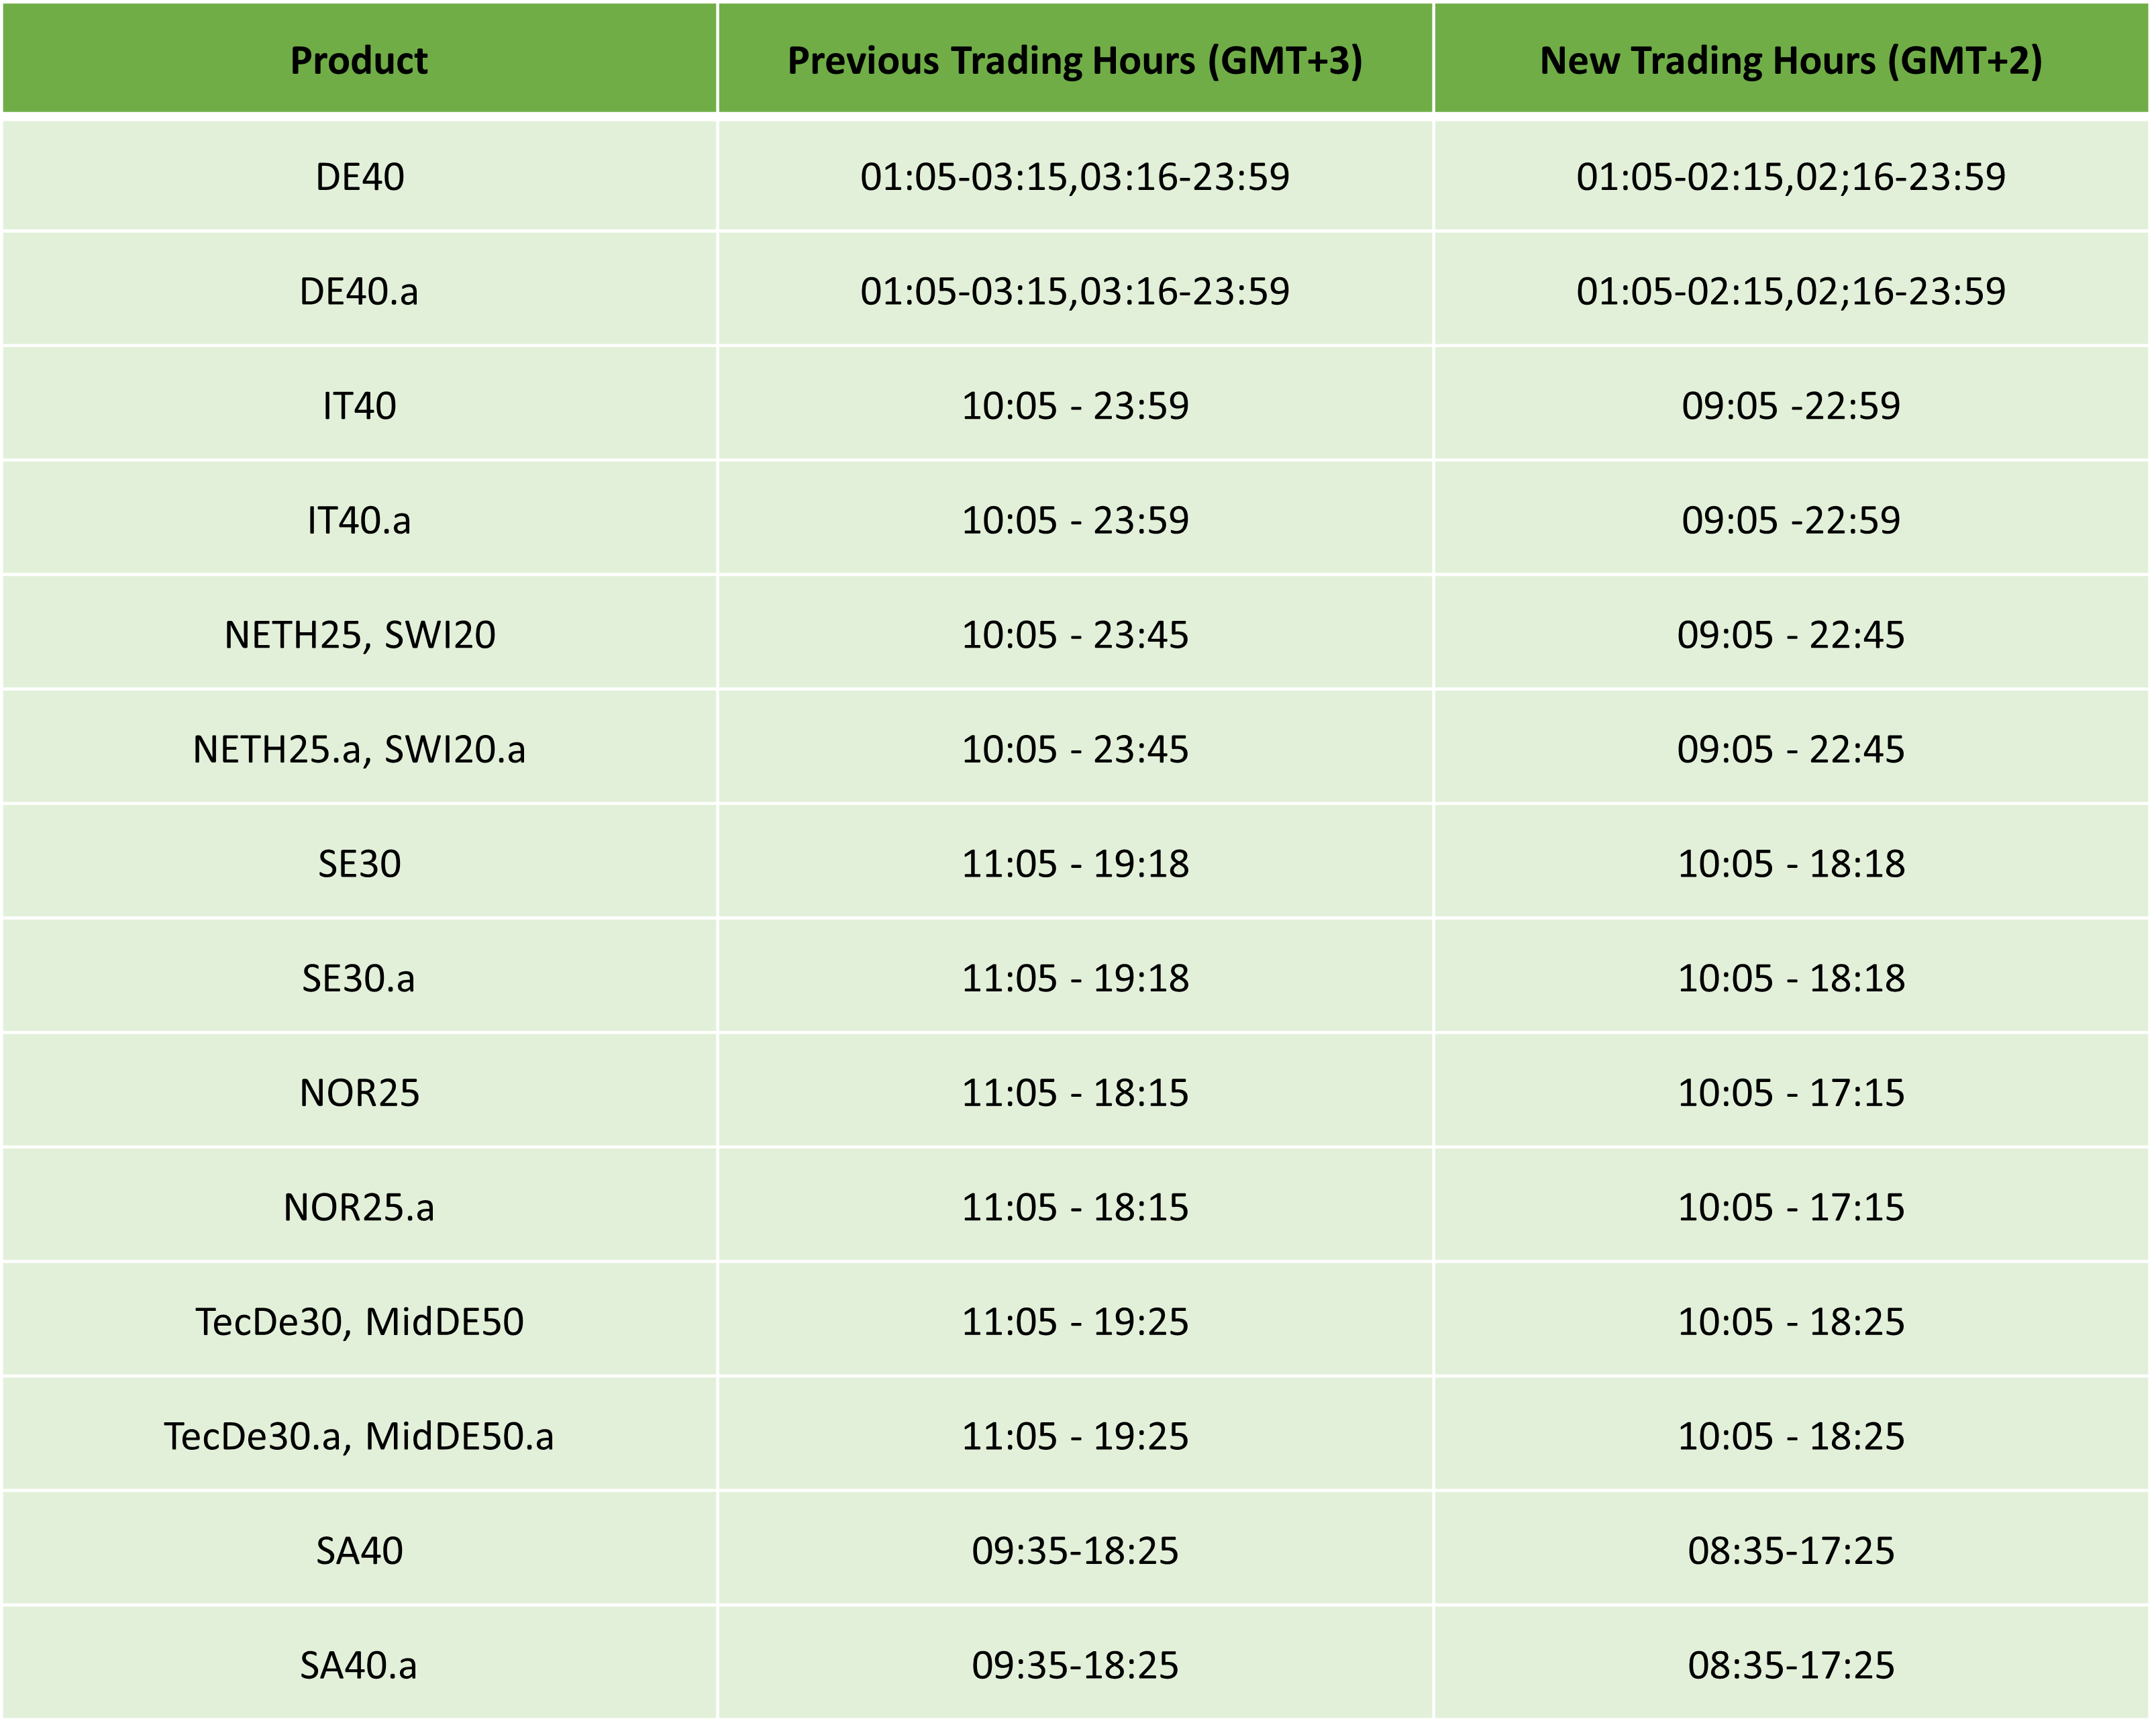Viewport: 2156px width, 1723px height.
Task: Select the NOR25.a product cell
Action: [359, 1207]
